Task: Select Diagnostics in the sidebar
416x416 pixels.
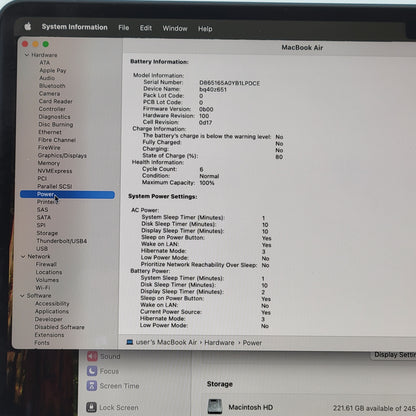Action: (x=54, y=117)
